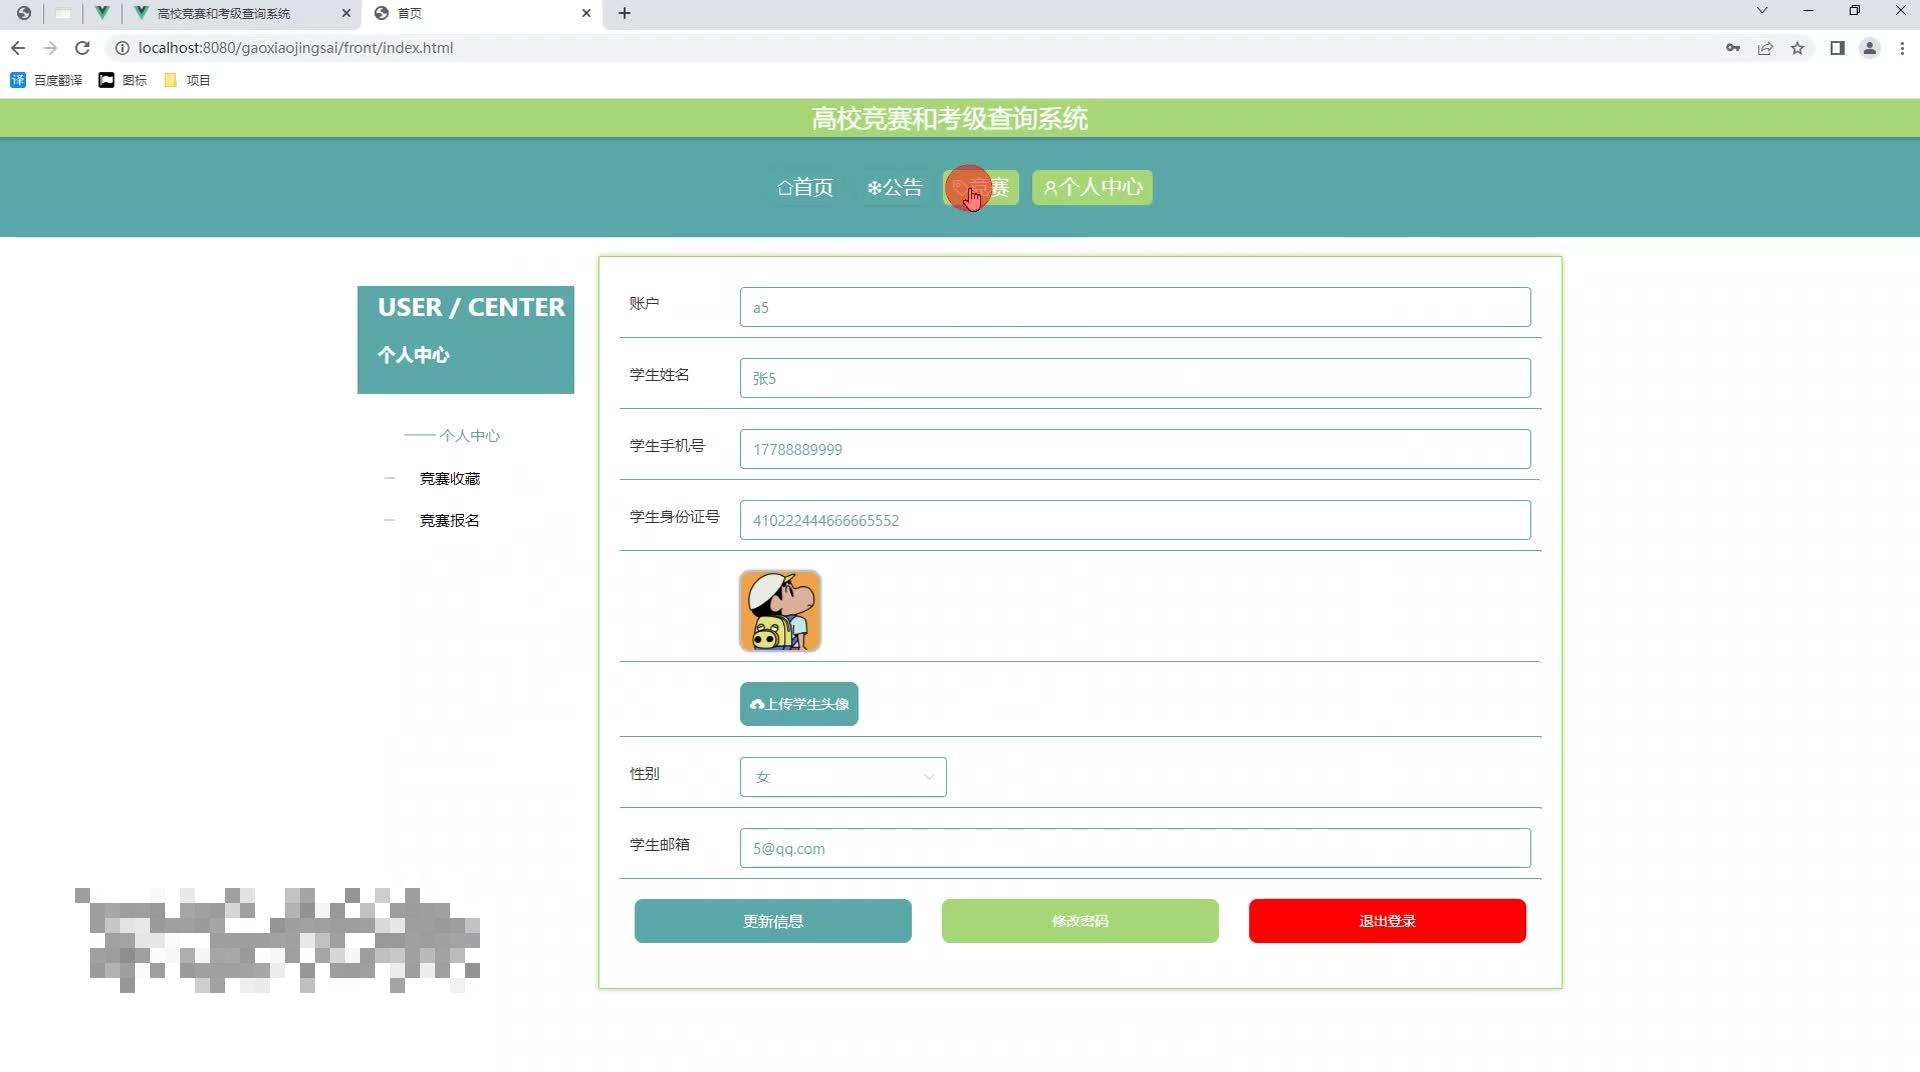This screenshot has height=1072, width=1920.
Task: Click the 更新信息 update button
Action: coord(772,921)
